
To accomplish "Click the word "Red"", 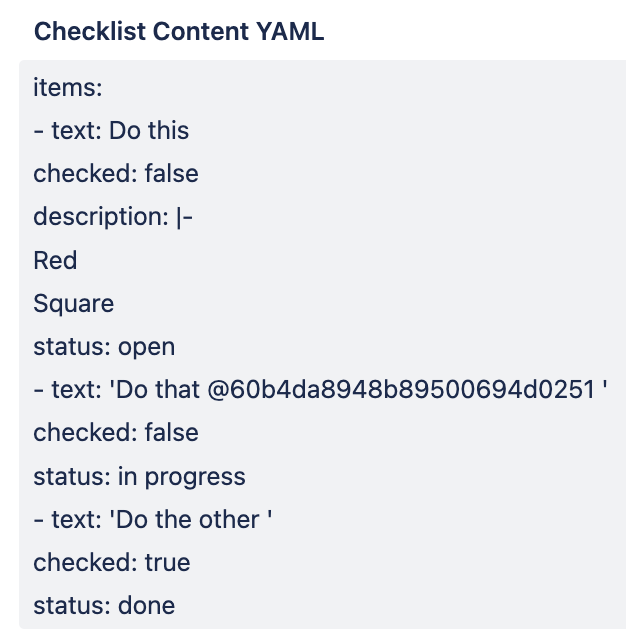I will click(55, 261).
